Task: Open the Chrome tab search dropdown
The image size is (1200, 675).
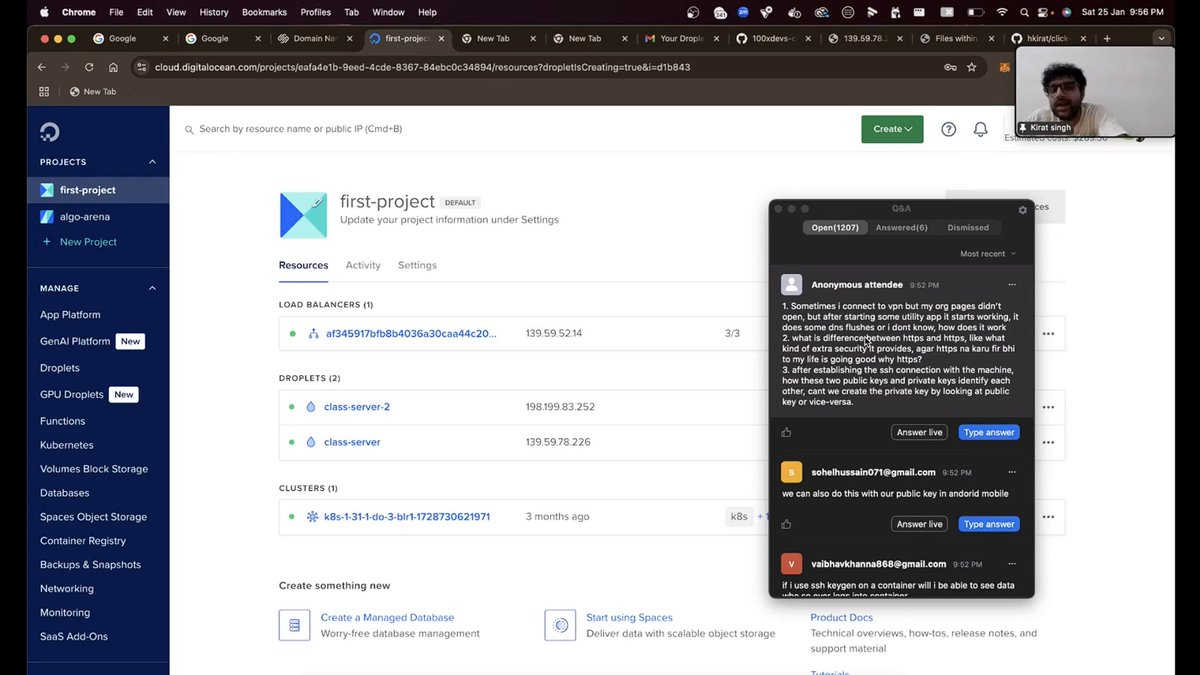Action: [1160, 38]
